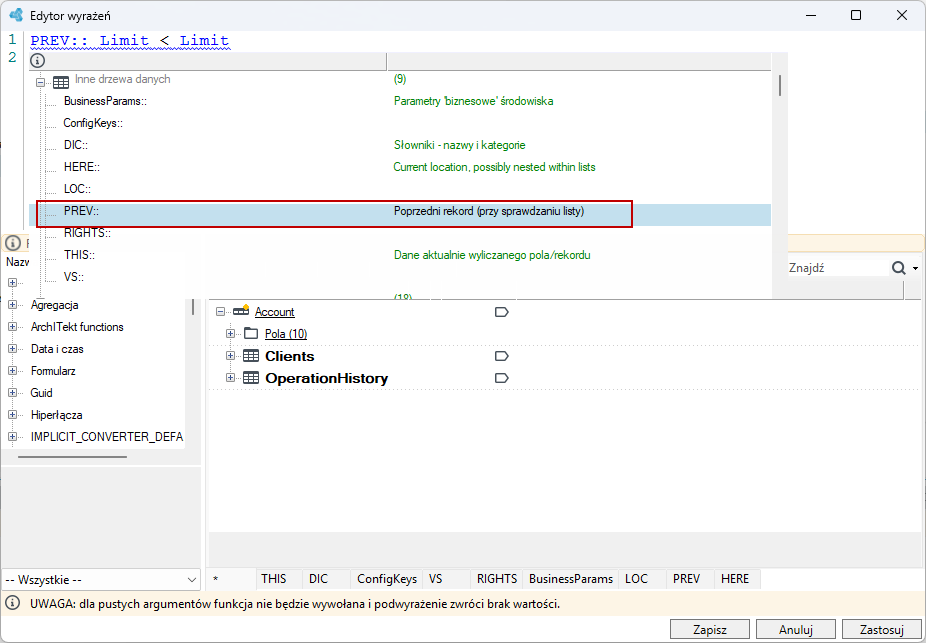Expand the Data i czas category
Image resolution: width=926 pixels, height=643 pixels.
point(12,349)
